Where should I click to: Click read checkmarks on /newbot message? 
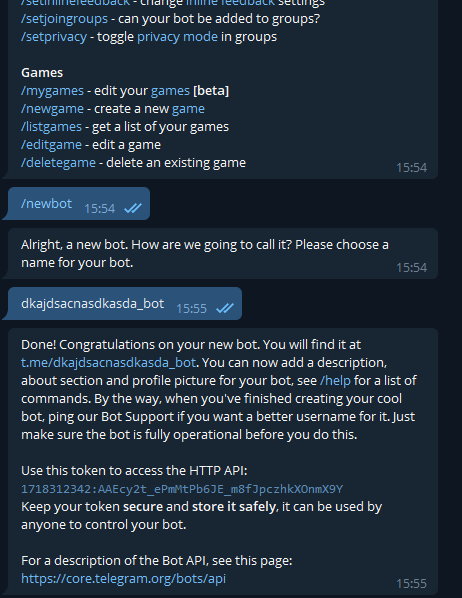[x=133, y=208]
